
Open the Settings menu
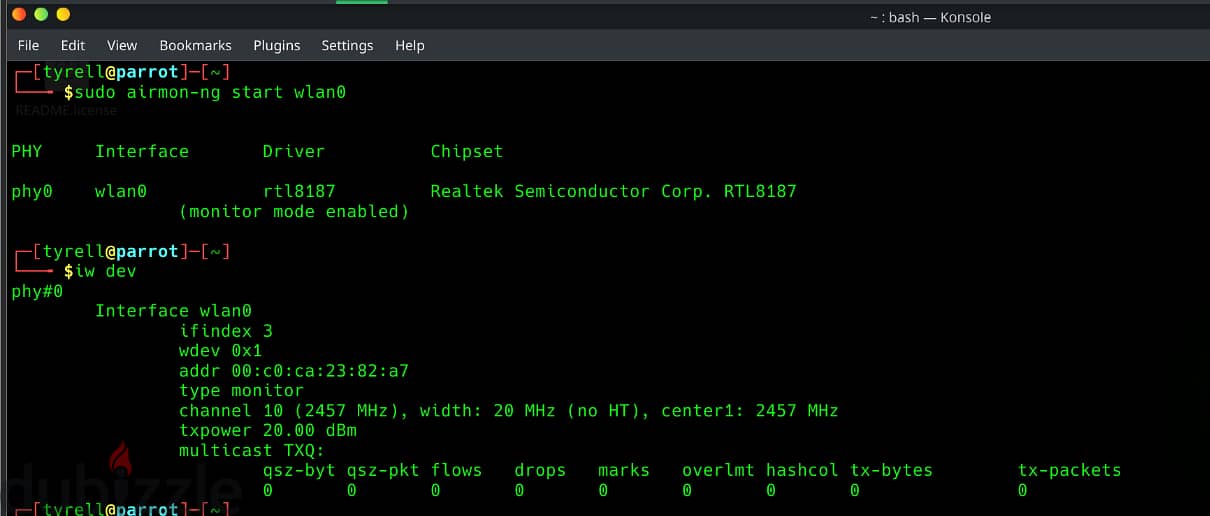click(x=347, y=45)
